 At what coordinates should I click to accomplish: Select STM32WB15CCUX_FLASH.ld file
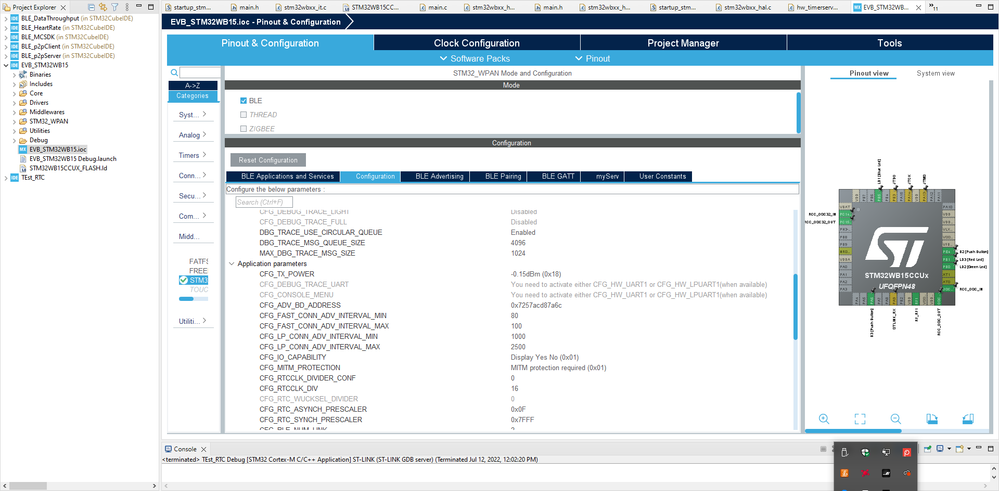pyautogui.click(x=68, y=168)
